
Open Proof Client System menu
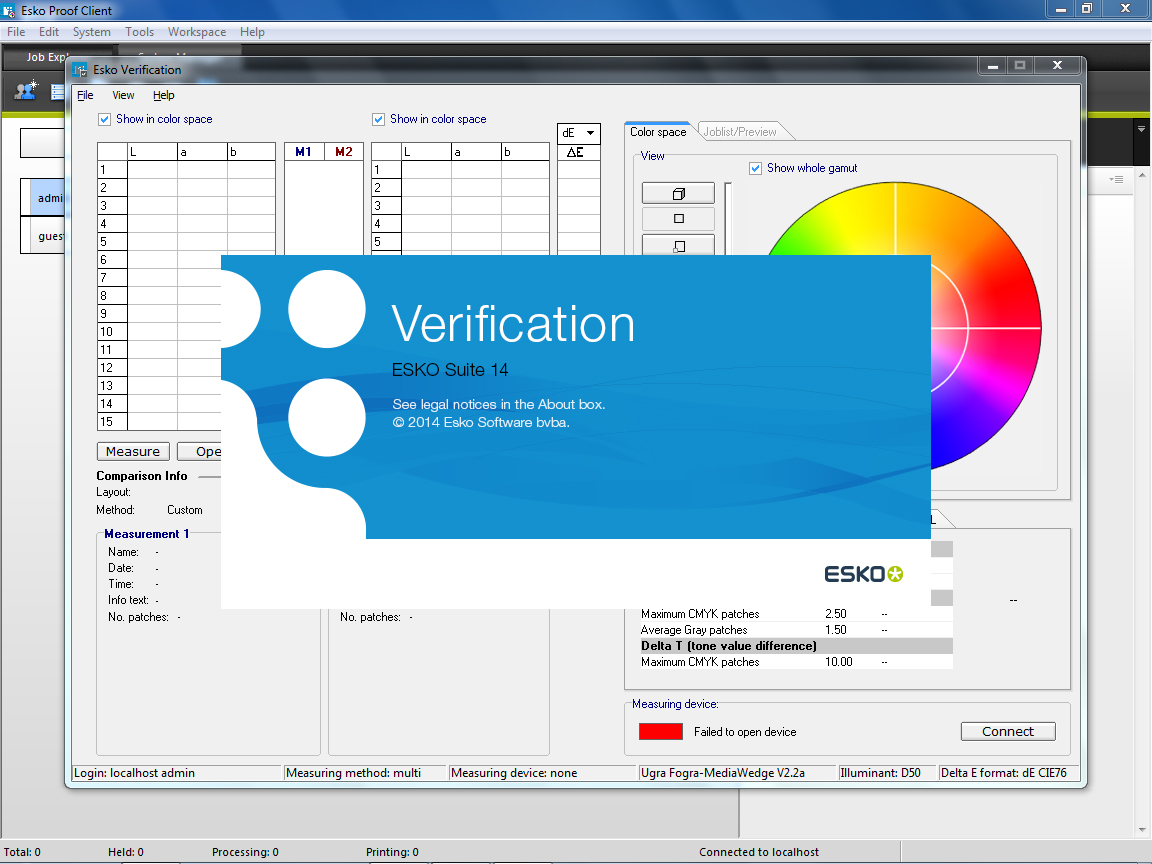92,32
